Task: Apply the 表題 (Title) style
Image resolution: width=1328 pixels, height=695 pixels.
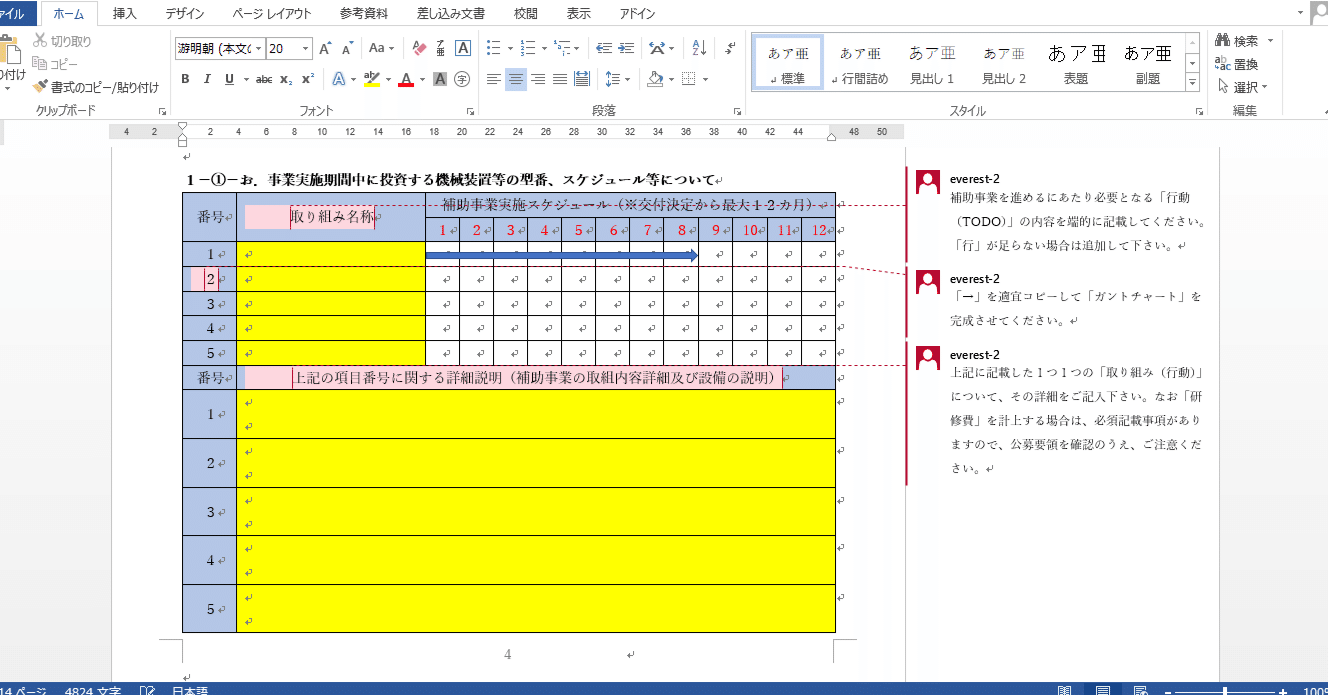Action: 1076,63
